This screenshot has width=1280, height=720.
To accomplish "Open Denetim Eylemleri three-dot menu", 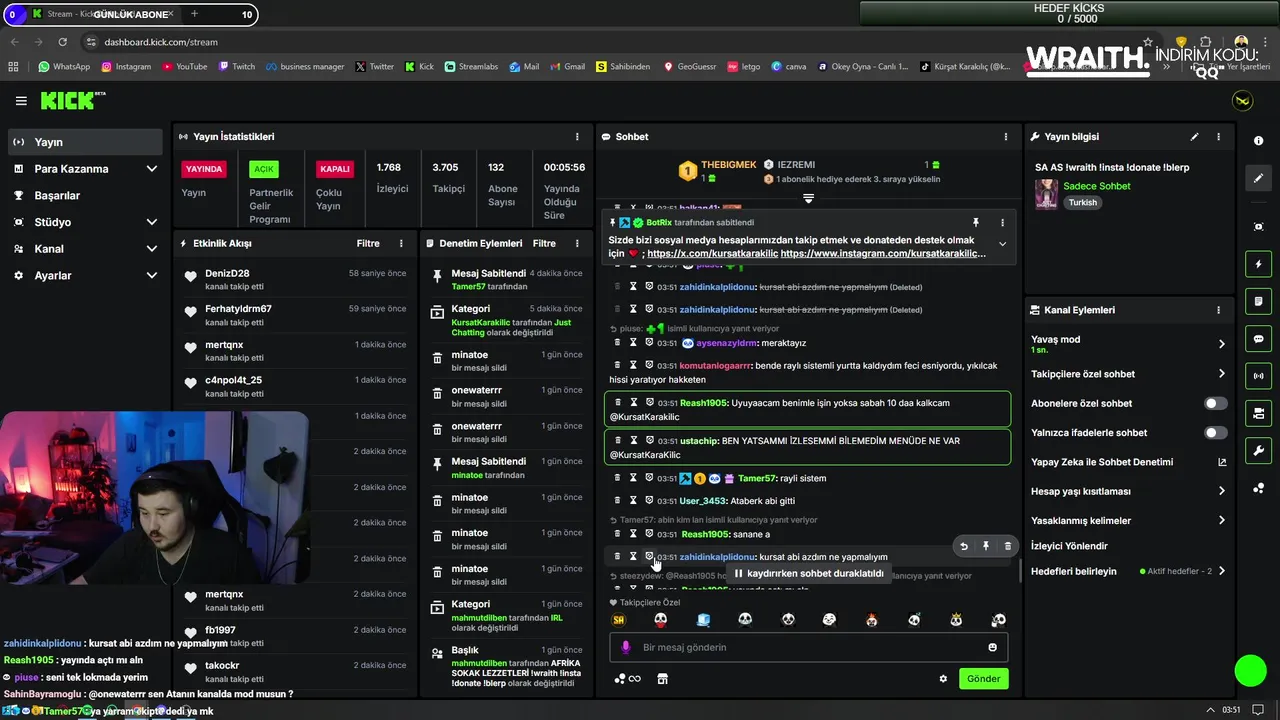I will pyautogui.click(x=577, y=244).
